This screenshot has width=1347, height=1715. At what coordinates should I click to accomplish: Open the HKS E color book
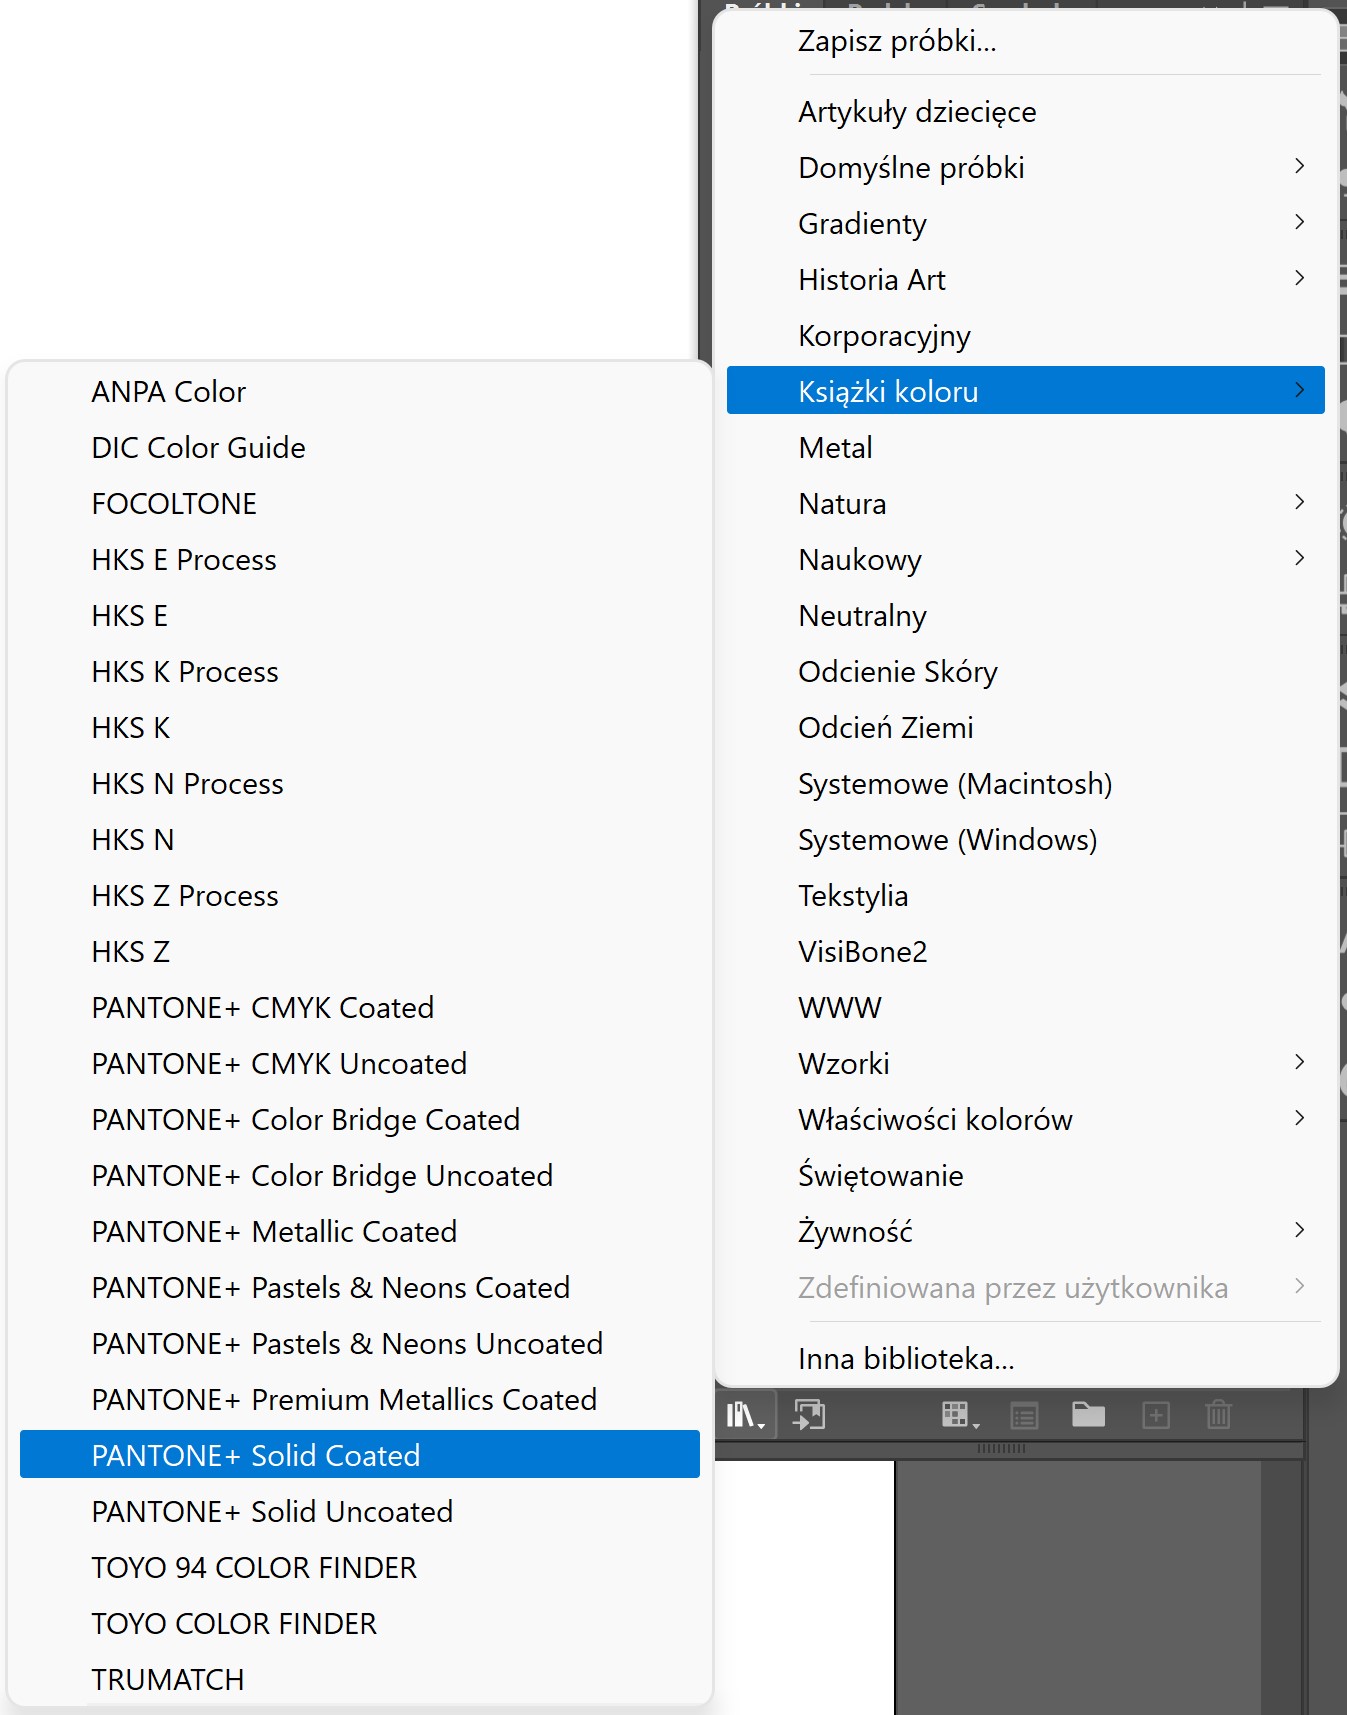pyautogui.click(x=360, y=616)
